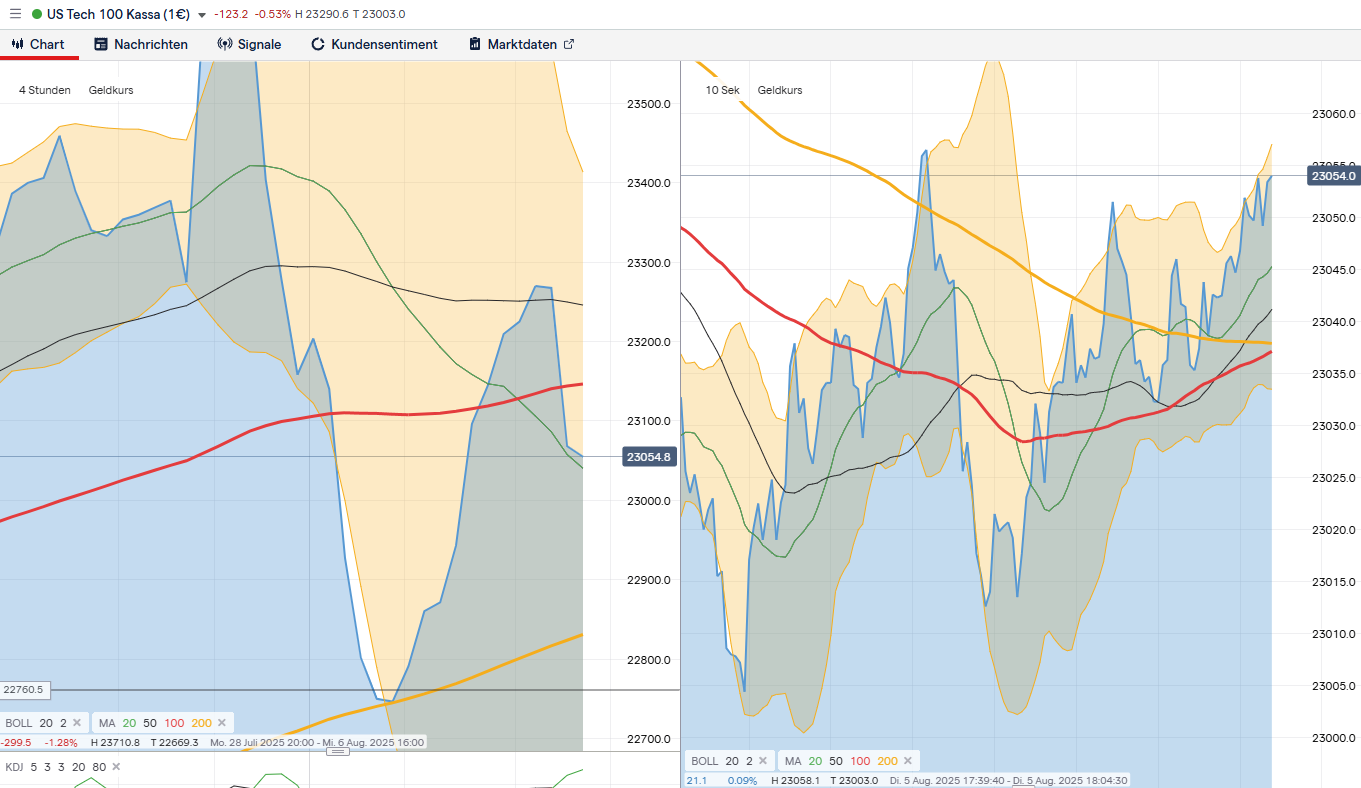Click the 23500.0 label on left price axis
Screen dimensions: 1361x788
click(x=648, y=104)
